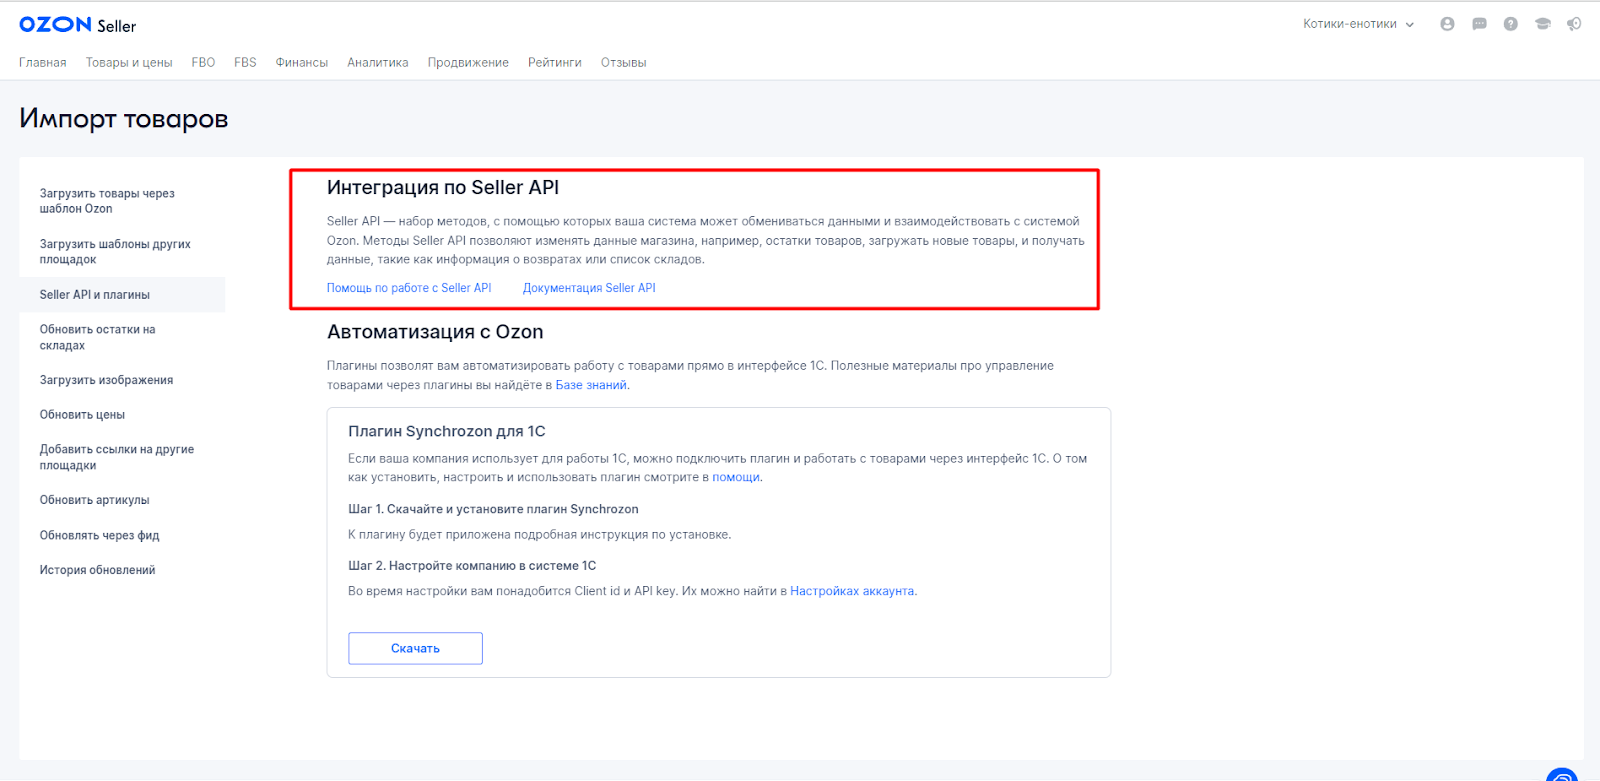This screenshot has height=781, width=1600.
Task: Click the Автоматизация с Ozon heading
Action: pyautogui.click(x=435, y=332)
